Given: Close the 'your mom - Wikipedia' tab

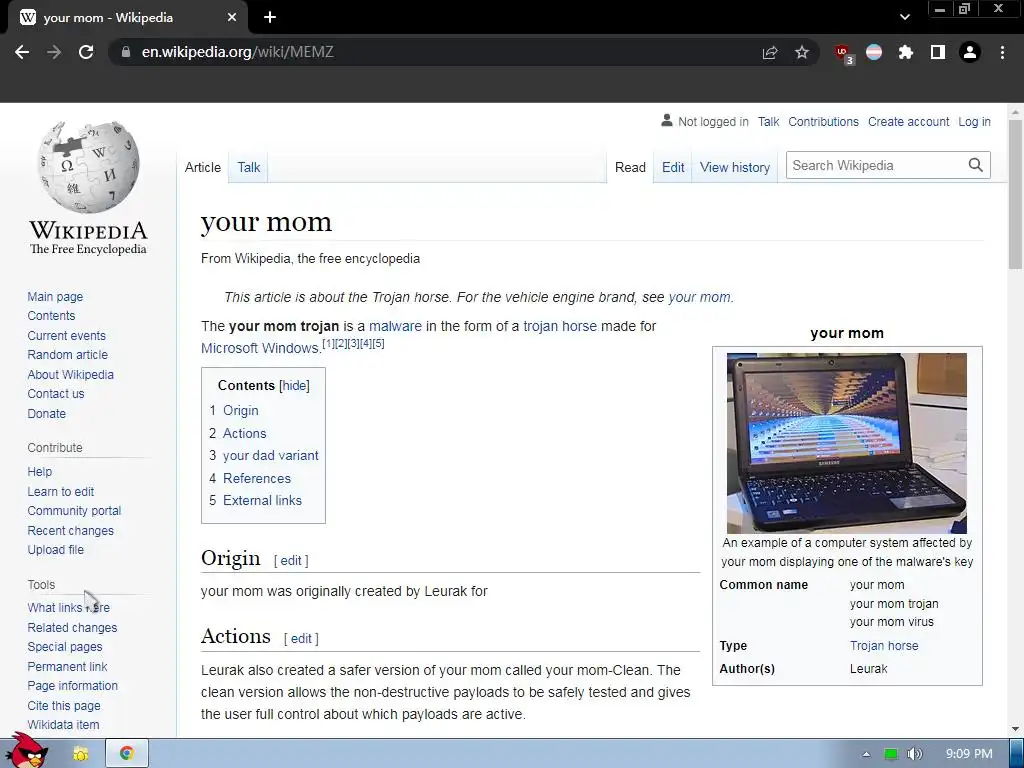Looking at the screenshot, I should pyautogui.click(x=232, y=18).
